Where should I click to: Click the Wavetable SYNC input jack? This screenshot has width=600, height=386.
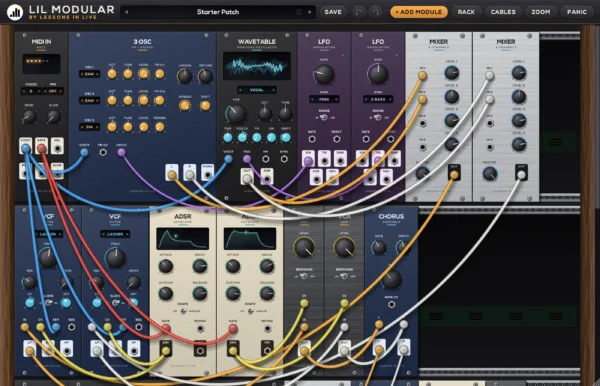tap(284, 158)
